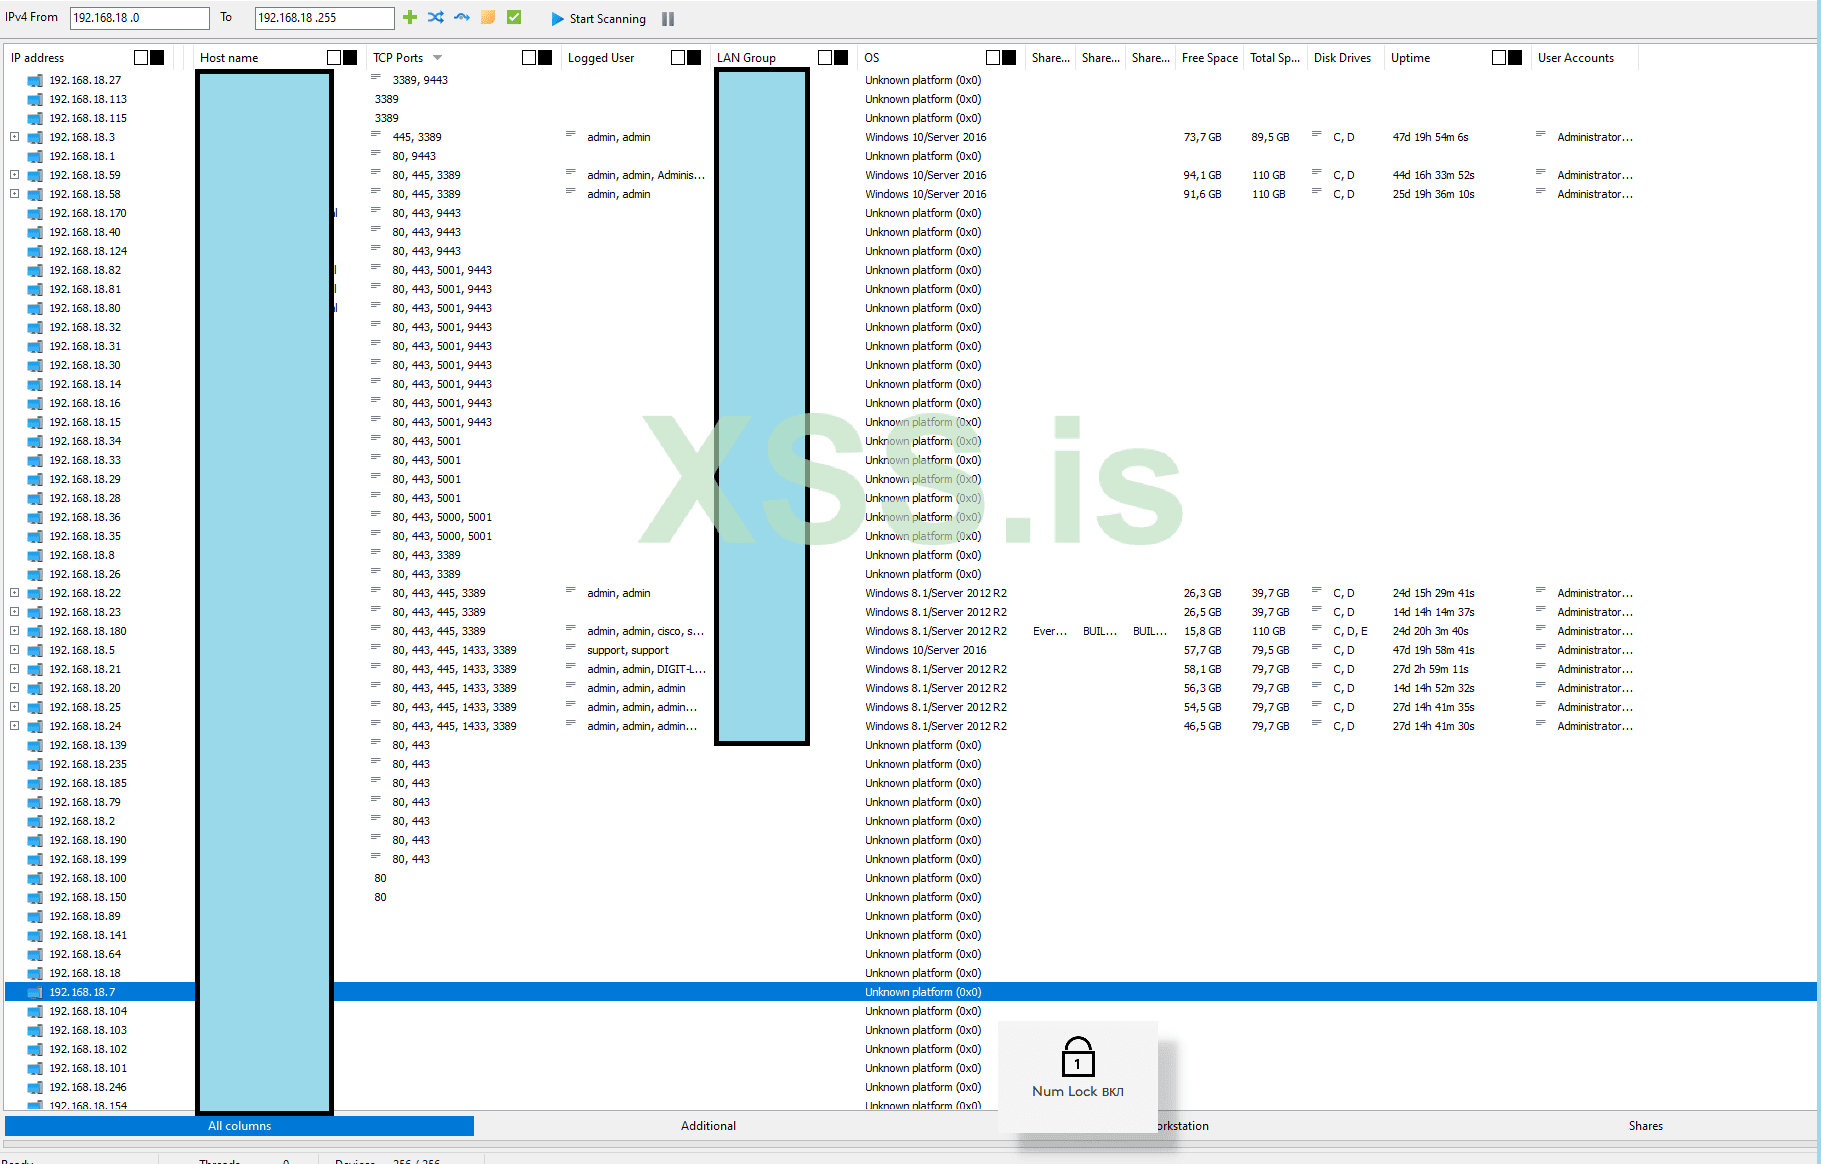Click the computer icon for 192.168.18.141
Screen dimensions: 1821x1164
tap(35, 936)
